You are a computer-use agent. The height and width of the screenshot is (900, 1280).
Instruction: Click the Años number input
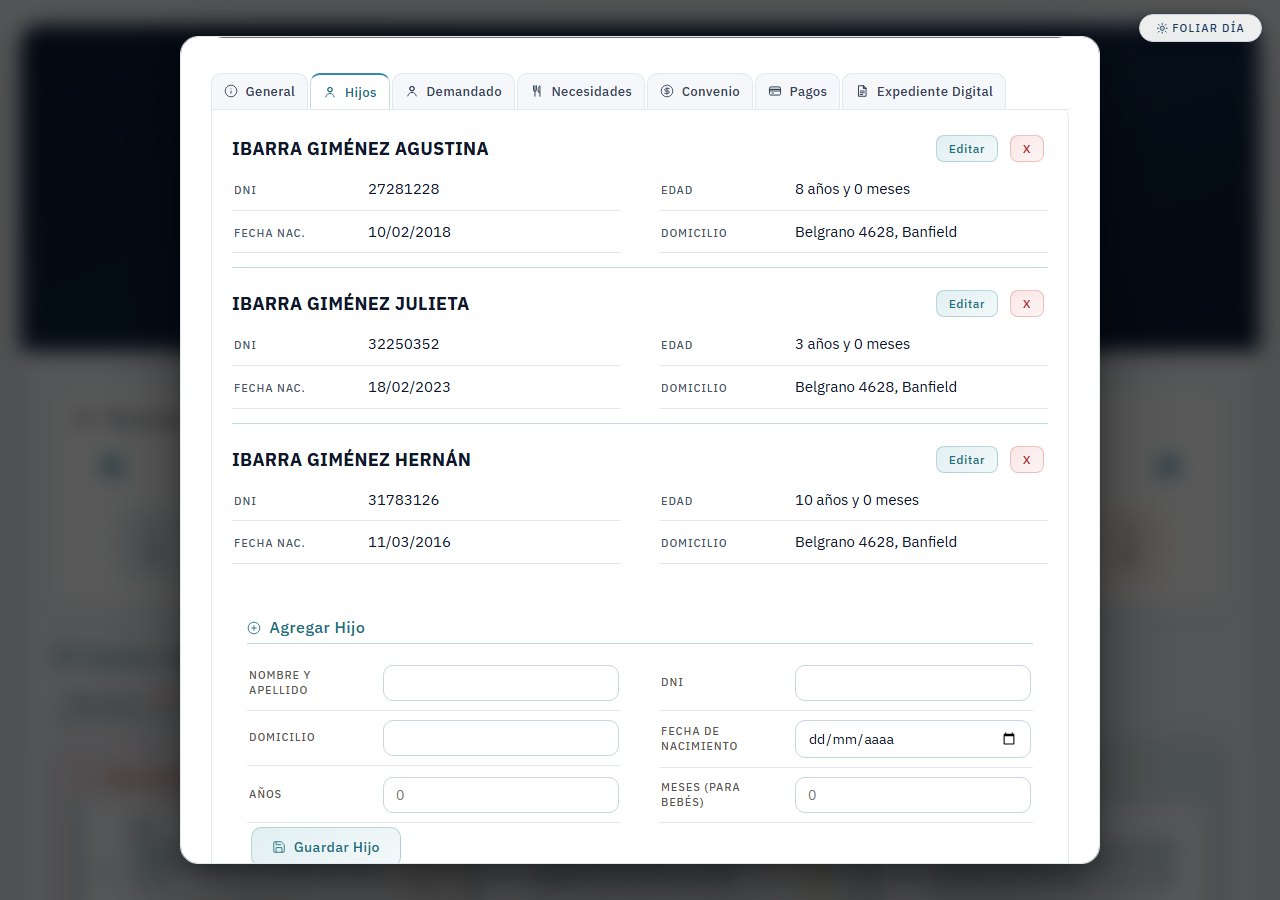coord(501,795)
